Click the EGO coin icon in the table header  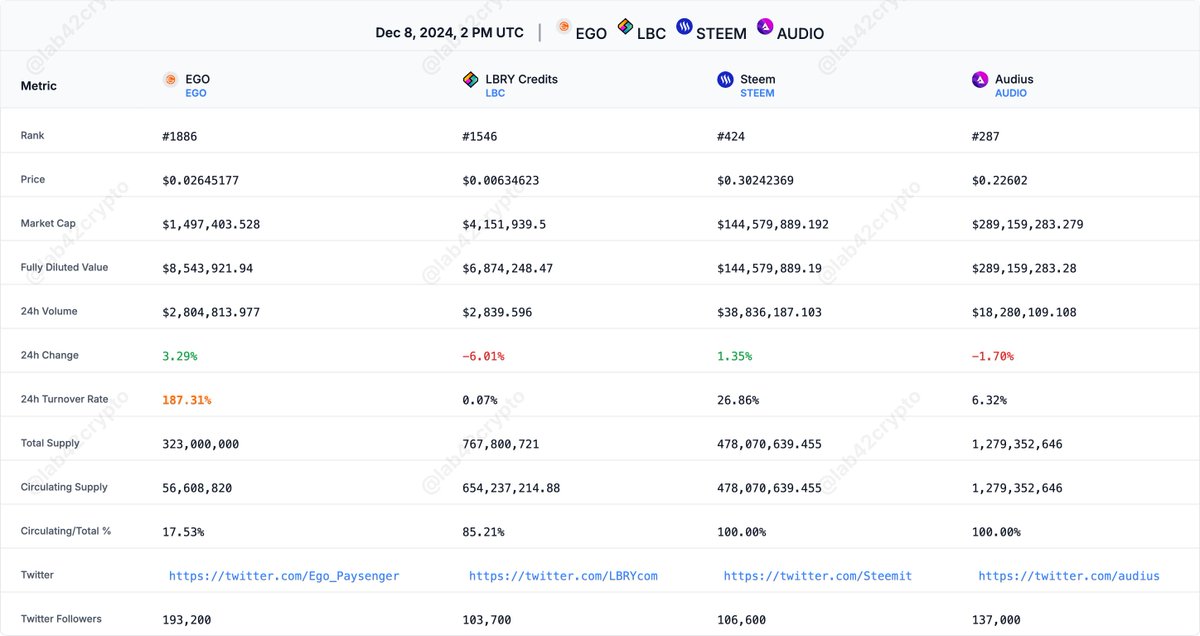click(171, 80)
